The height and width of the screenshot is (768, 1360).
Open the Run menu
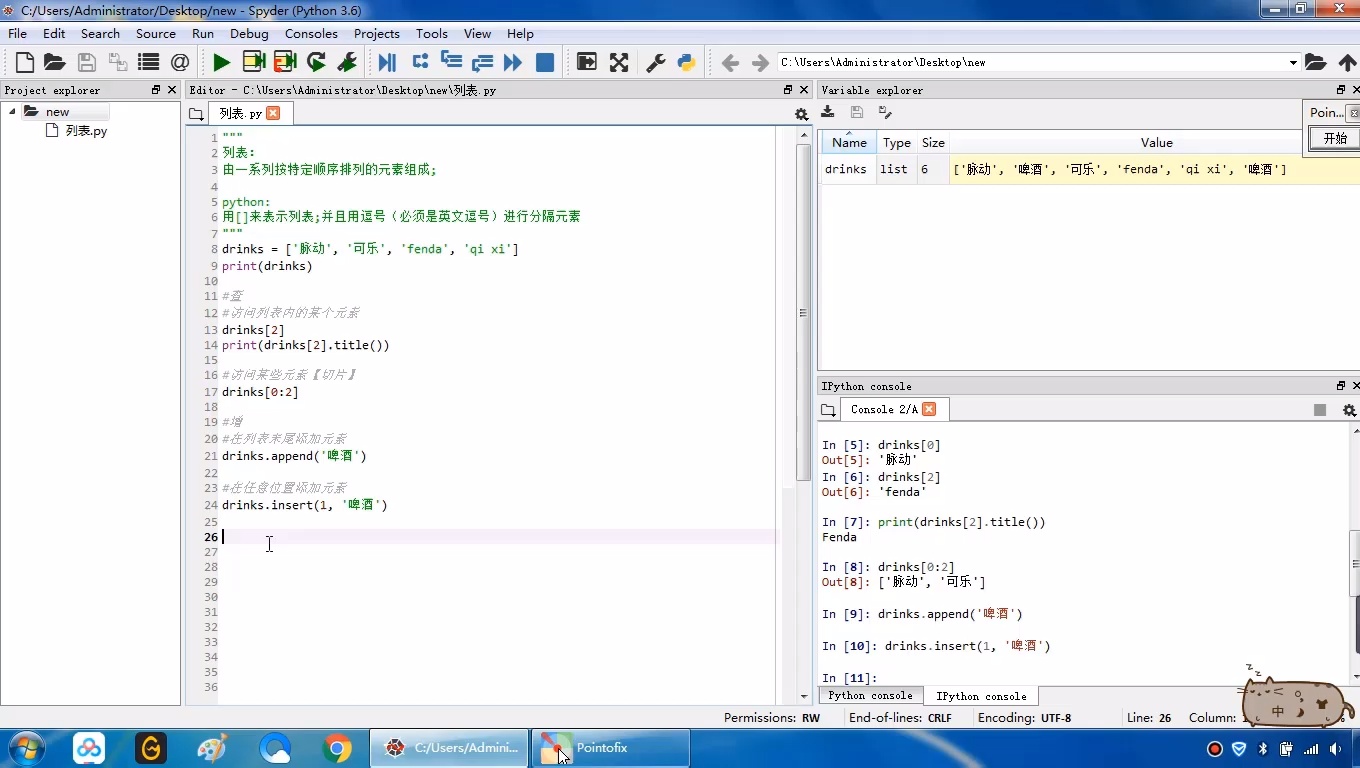(203, 33)
